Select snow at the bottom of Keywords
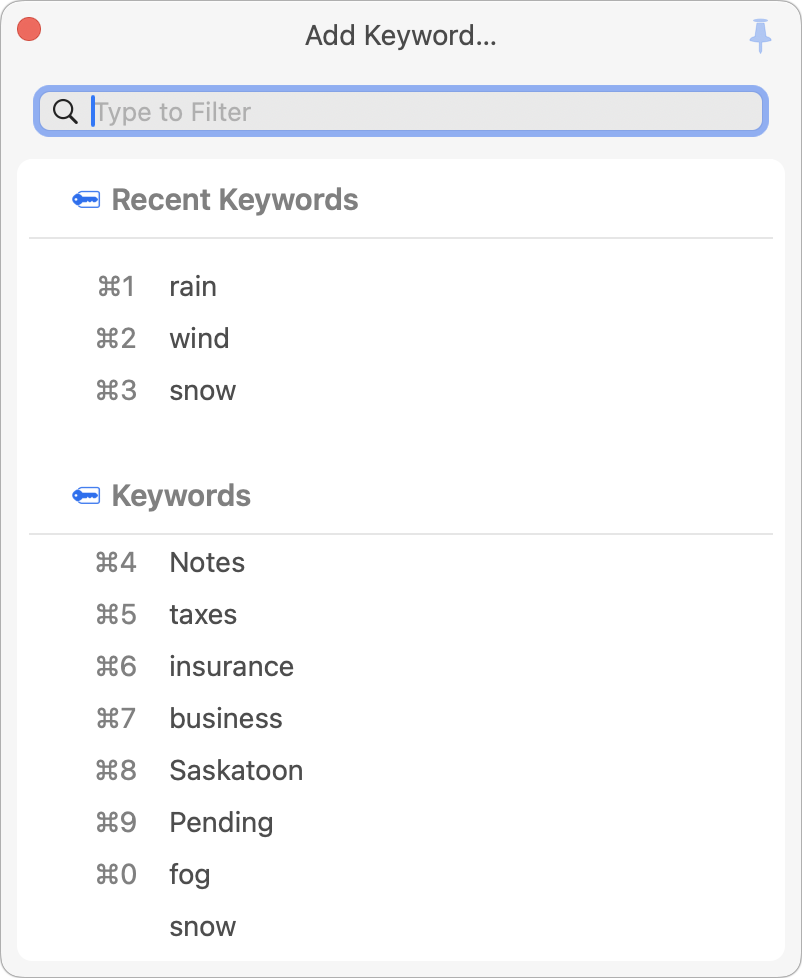The image size is (802, 978). 202,927
